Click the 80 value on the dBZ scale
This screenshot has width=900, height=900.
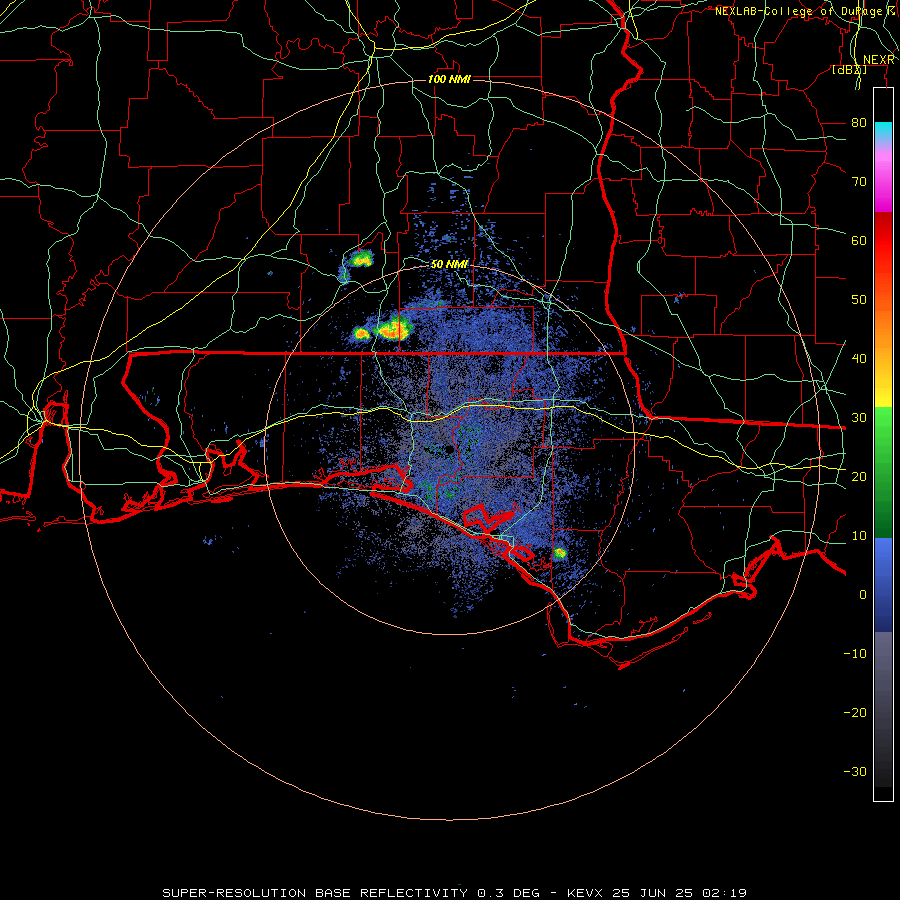859,122
